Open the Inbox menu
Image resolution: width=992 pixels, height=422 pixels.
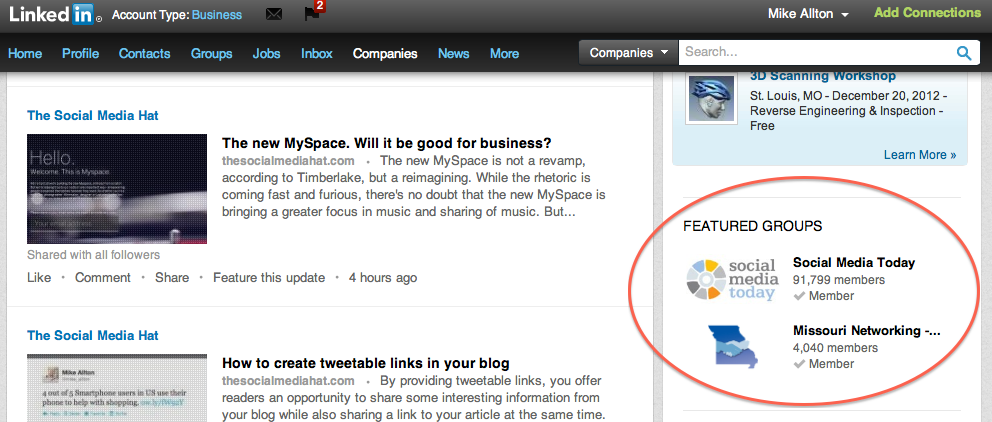[316, 54]
